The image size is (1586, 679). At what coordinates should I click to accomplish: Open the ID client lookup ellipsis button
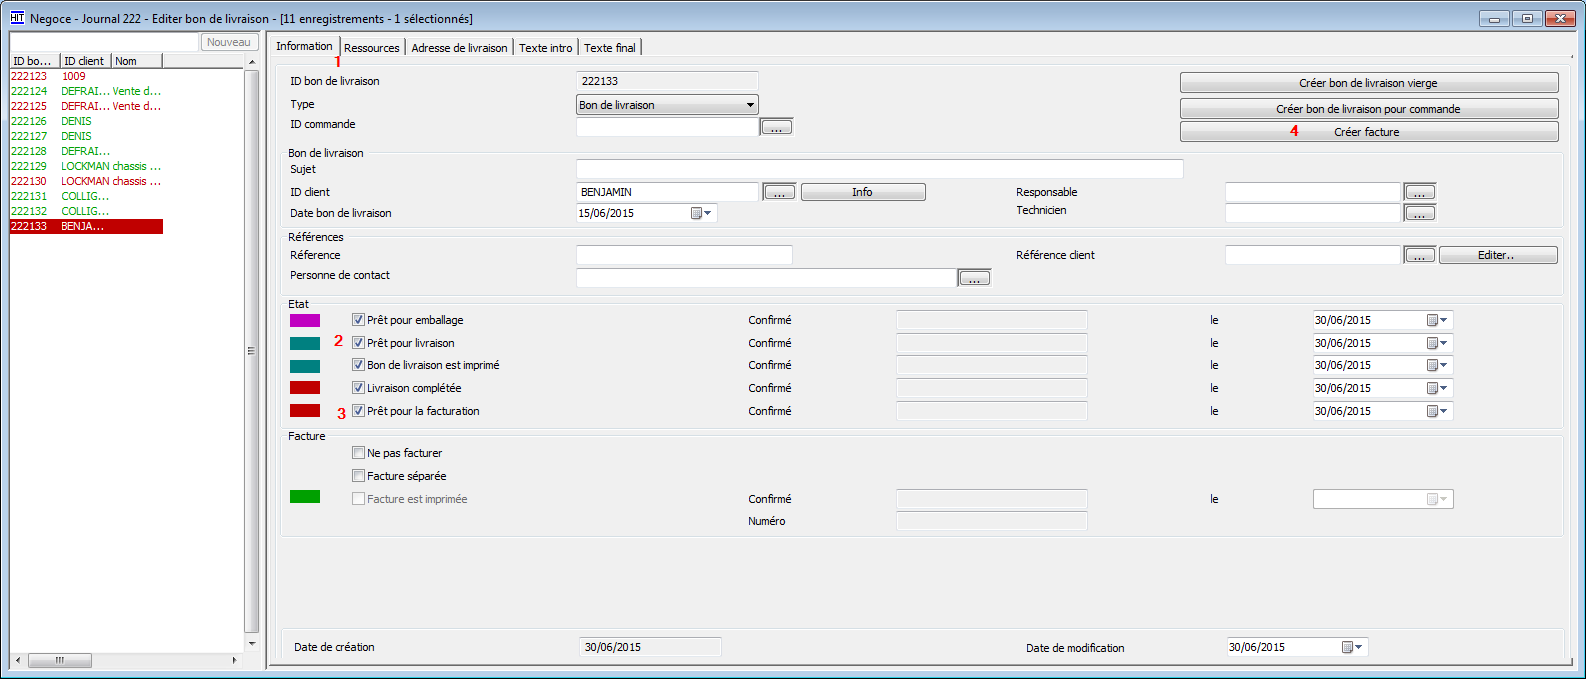(779, 192)
